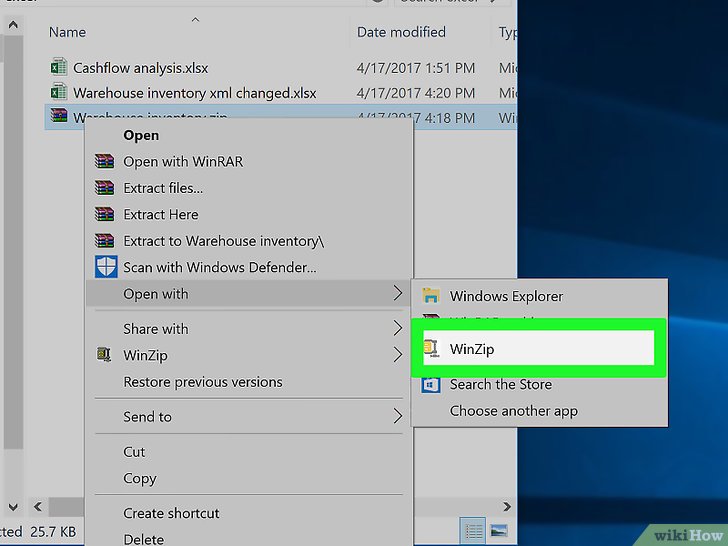Click navigation pane scroll up arrow
Image resolution: width=728 pixels, height=546 pixels.
[13, 25]
